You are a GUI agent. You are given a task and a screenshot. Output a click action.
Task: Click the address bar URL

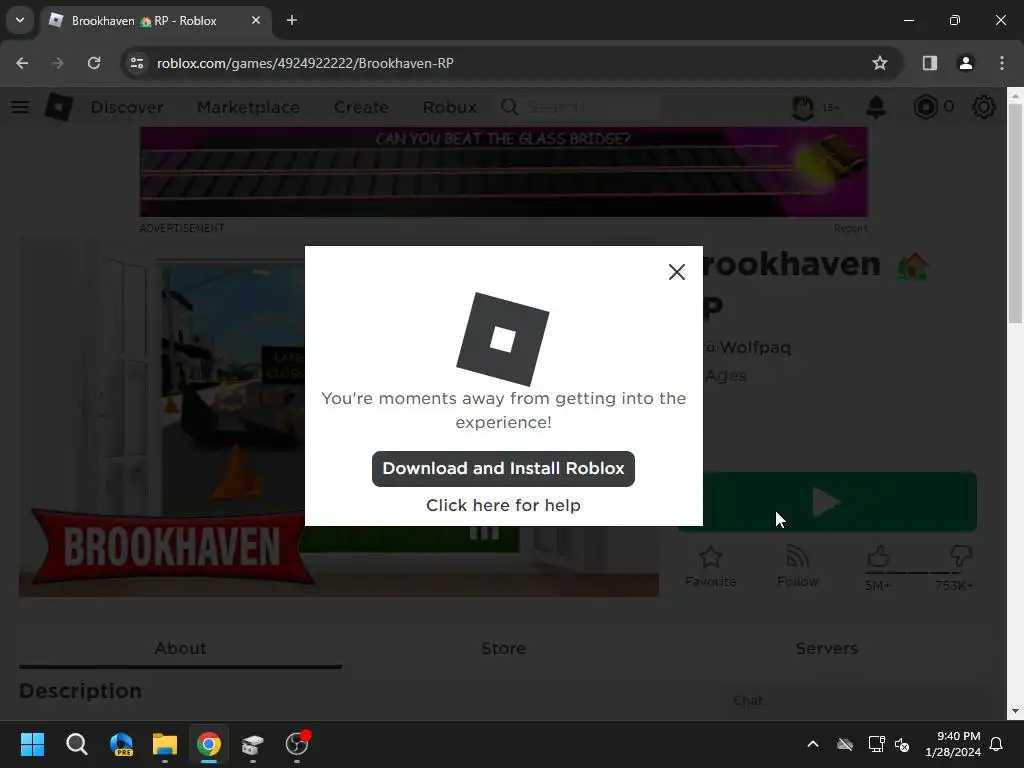(305, 63)
